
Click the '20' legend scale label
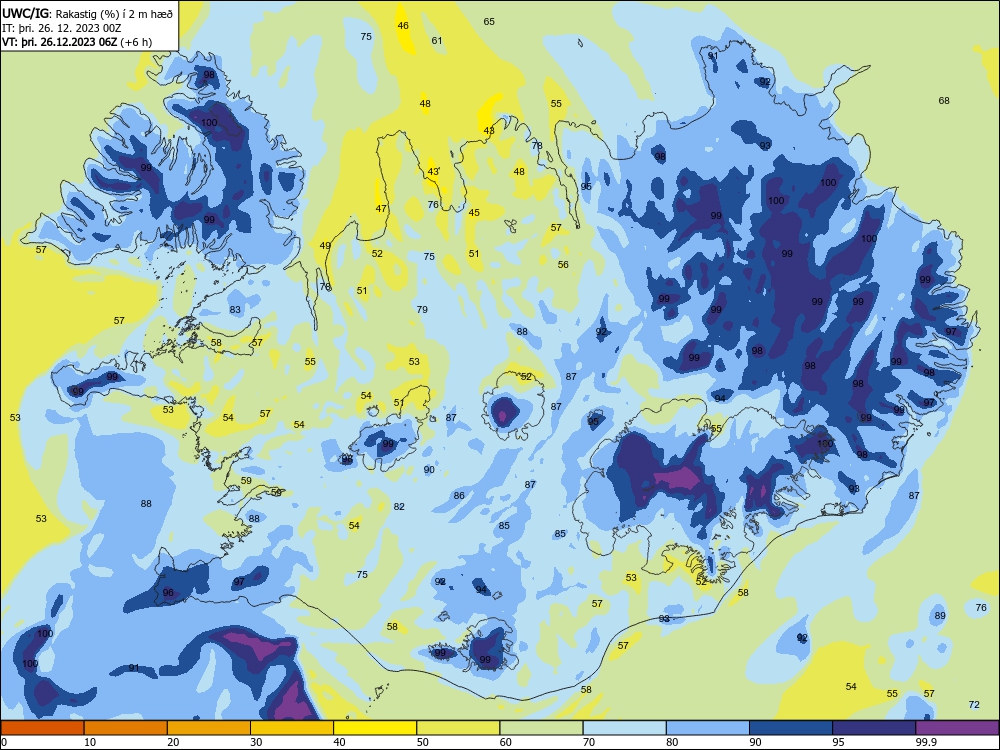173,742
